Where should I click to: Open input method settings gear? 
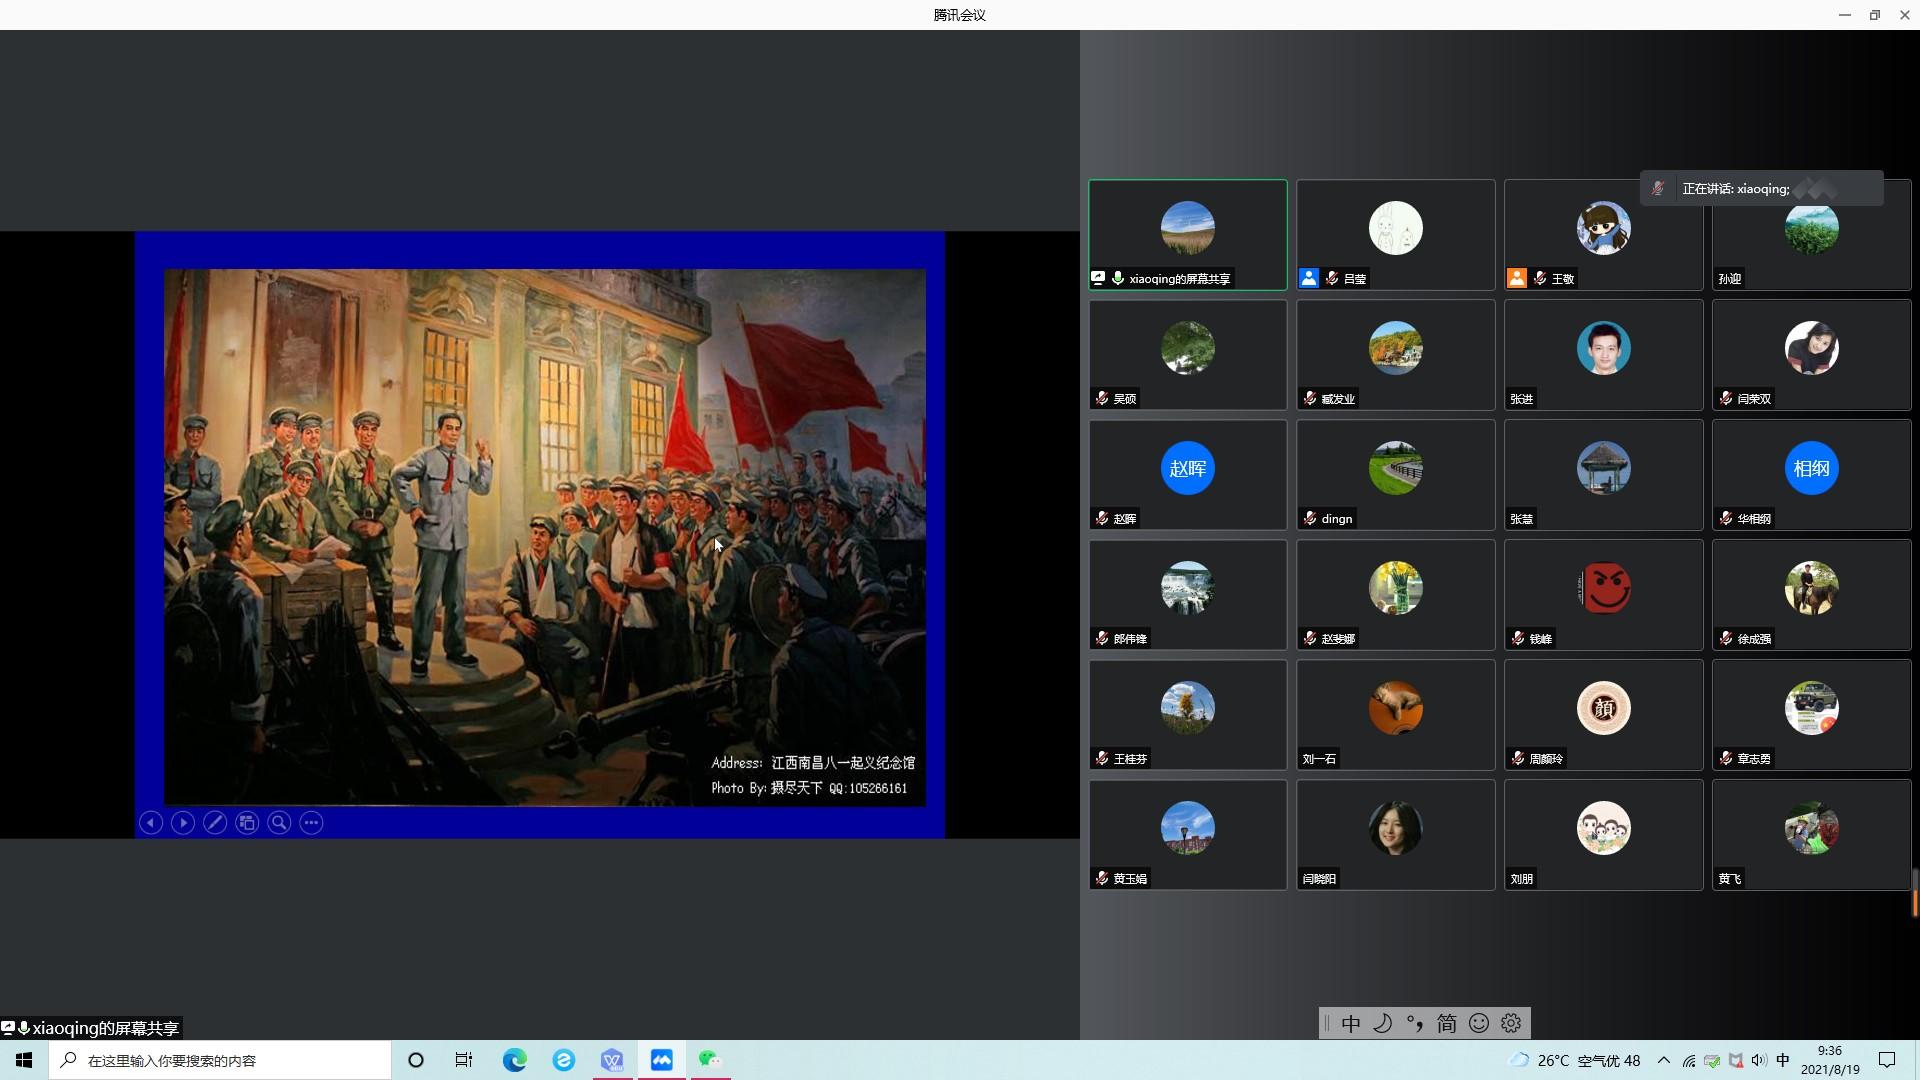1511,1023
